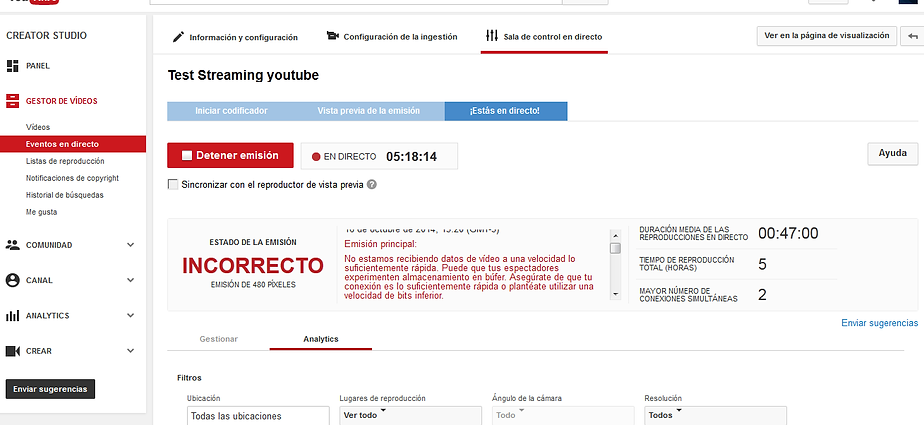The height and width of the screenshot is (425, 924).
Task: Click the status message scrollbar thumb
Action: tap(615, 248)
